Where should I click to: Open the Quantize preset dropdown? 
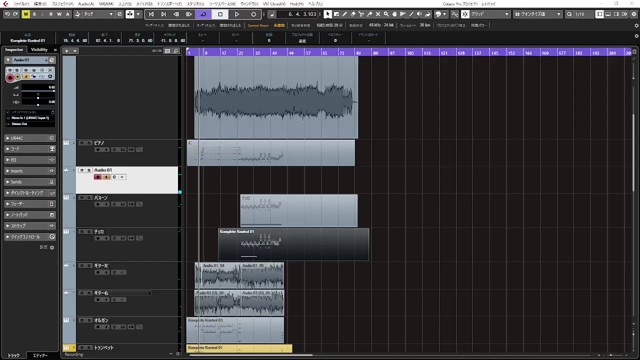[x=538, y=14]
